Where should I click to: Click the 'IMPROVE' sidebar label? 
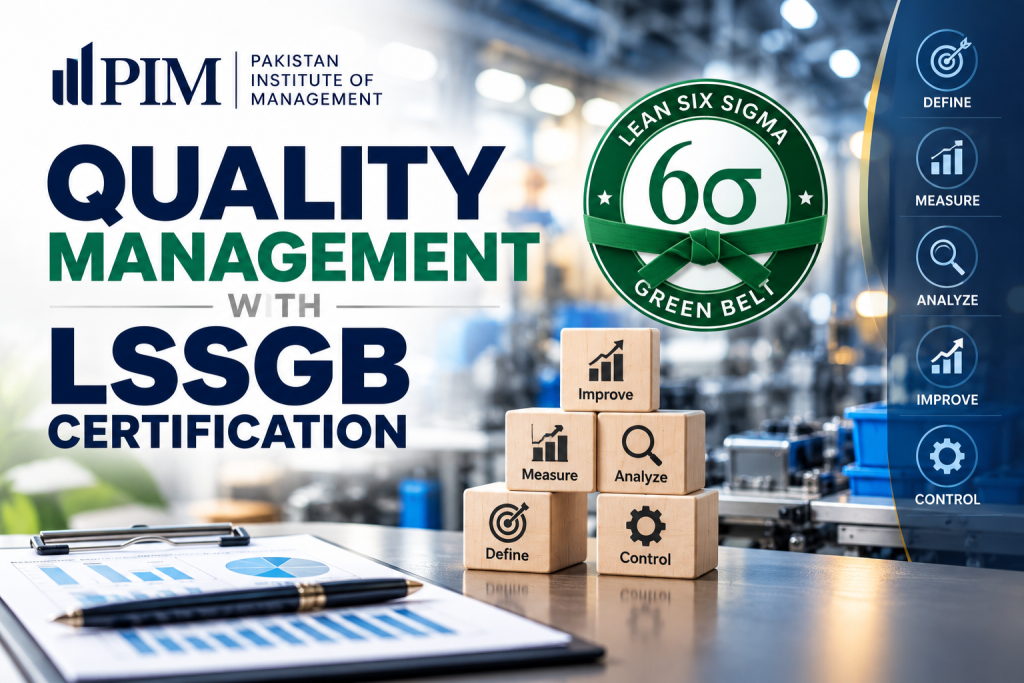[x=947, y=400]
